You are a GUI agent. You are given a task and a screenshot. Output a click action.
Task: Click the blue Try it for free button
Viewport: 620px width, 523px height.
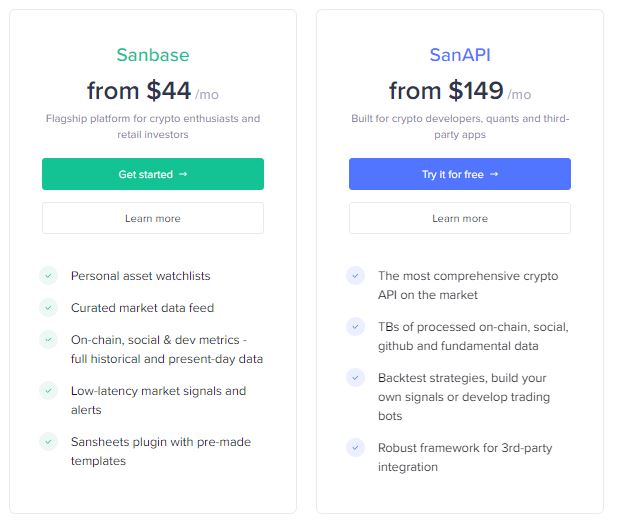(x=459, y=174)
